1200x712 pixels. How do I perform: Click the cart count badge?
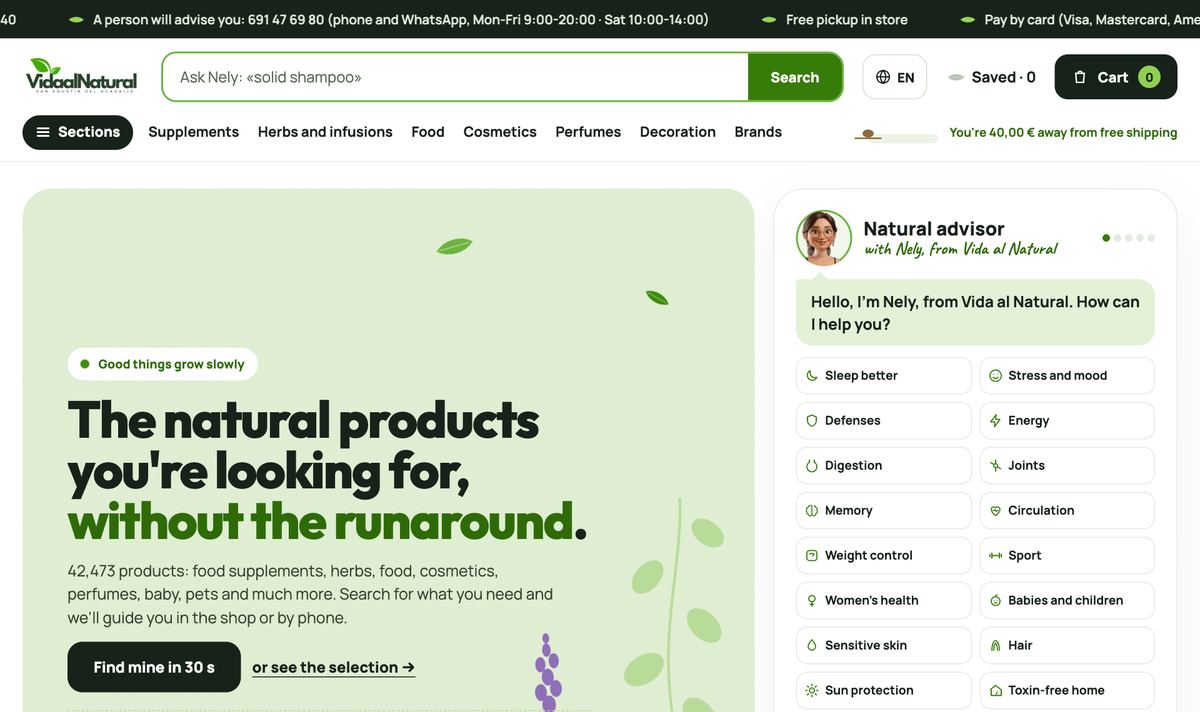click(x=1149, y=77)
